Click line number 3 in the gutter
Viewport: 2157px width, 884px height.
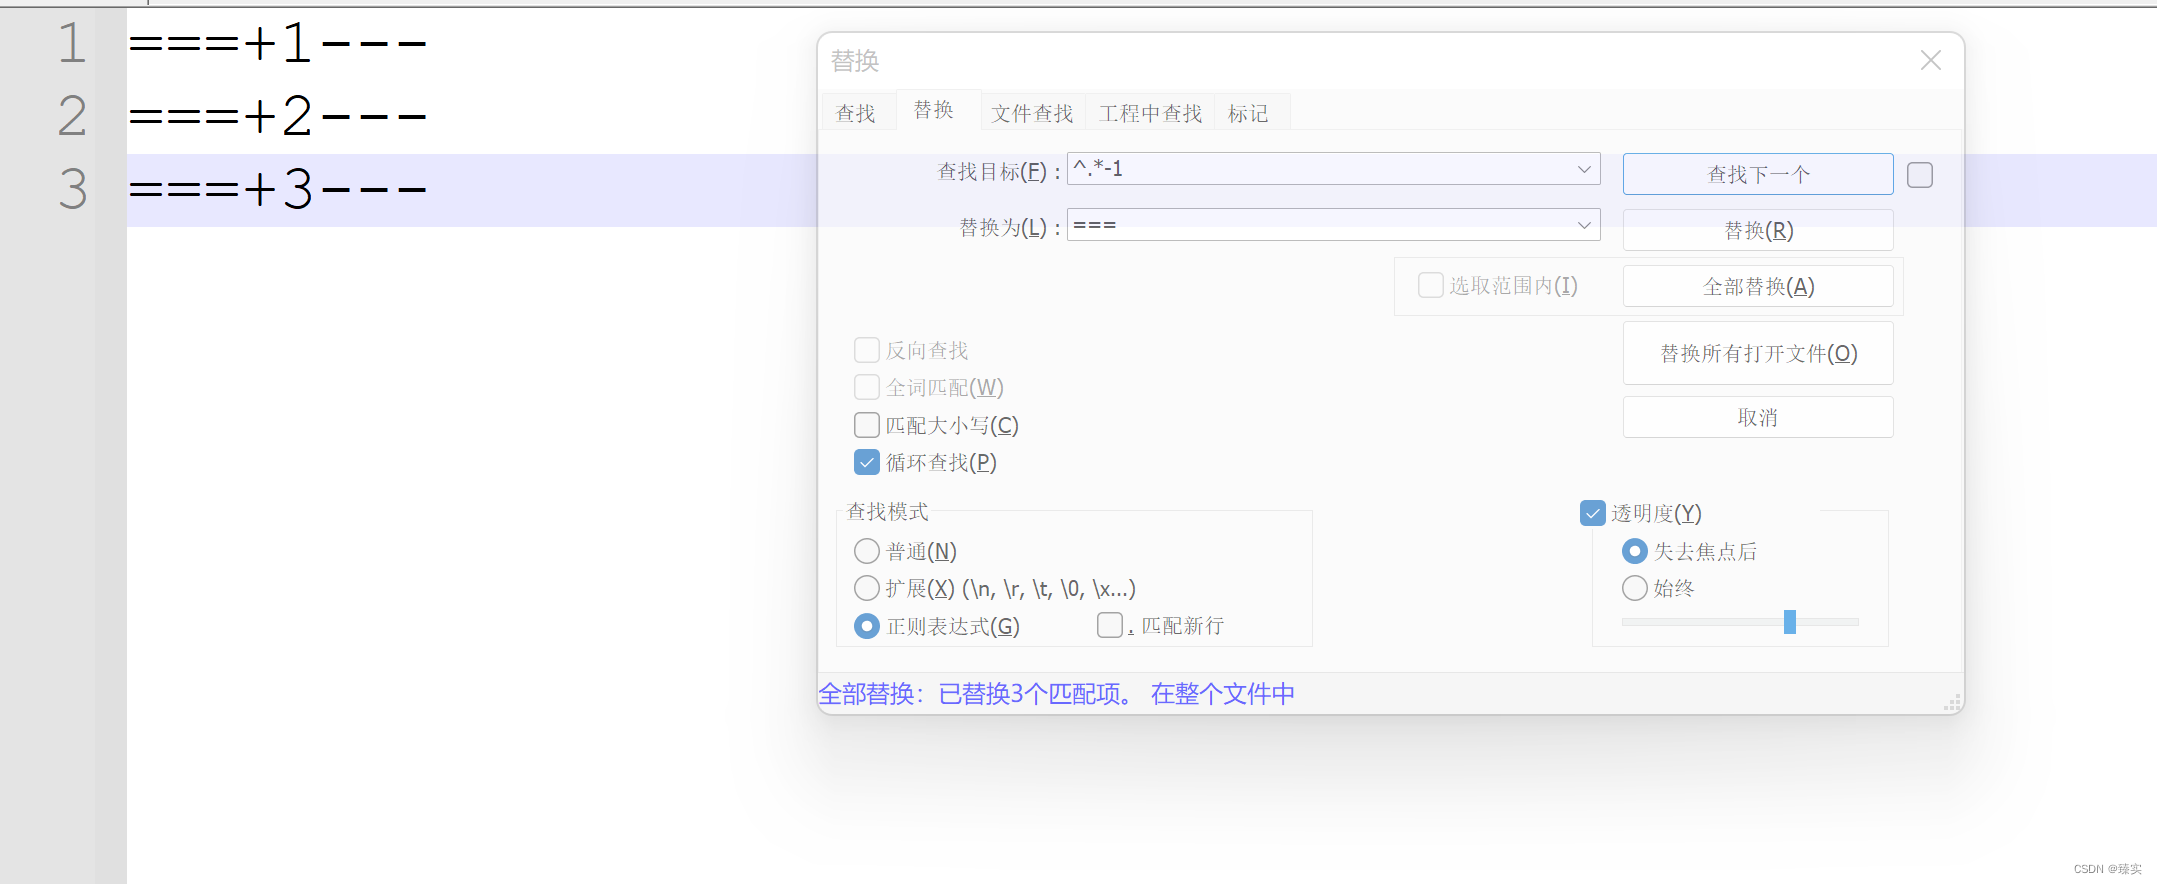[72, 189]
